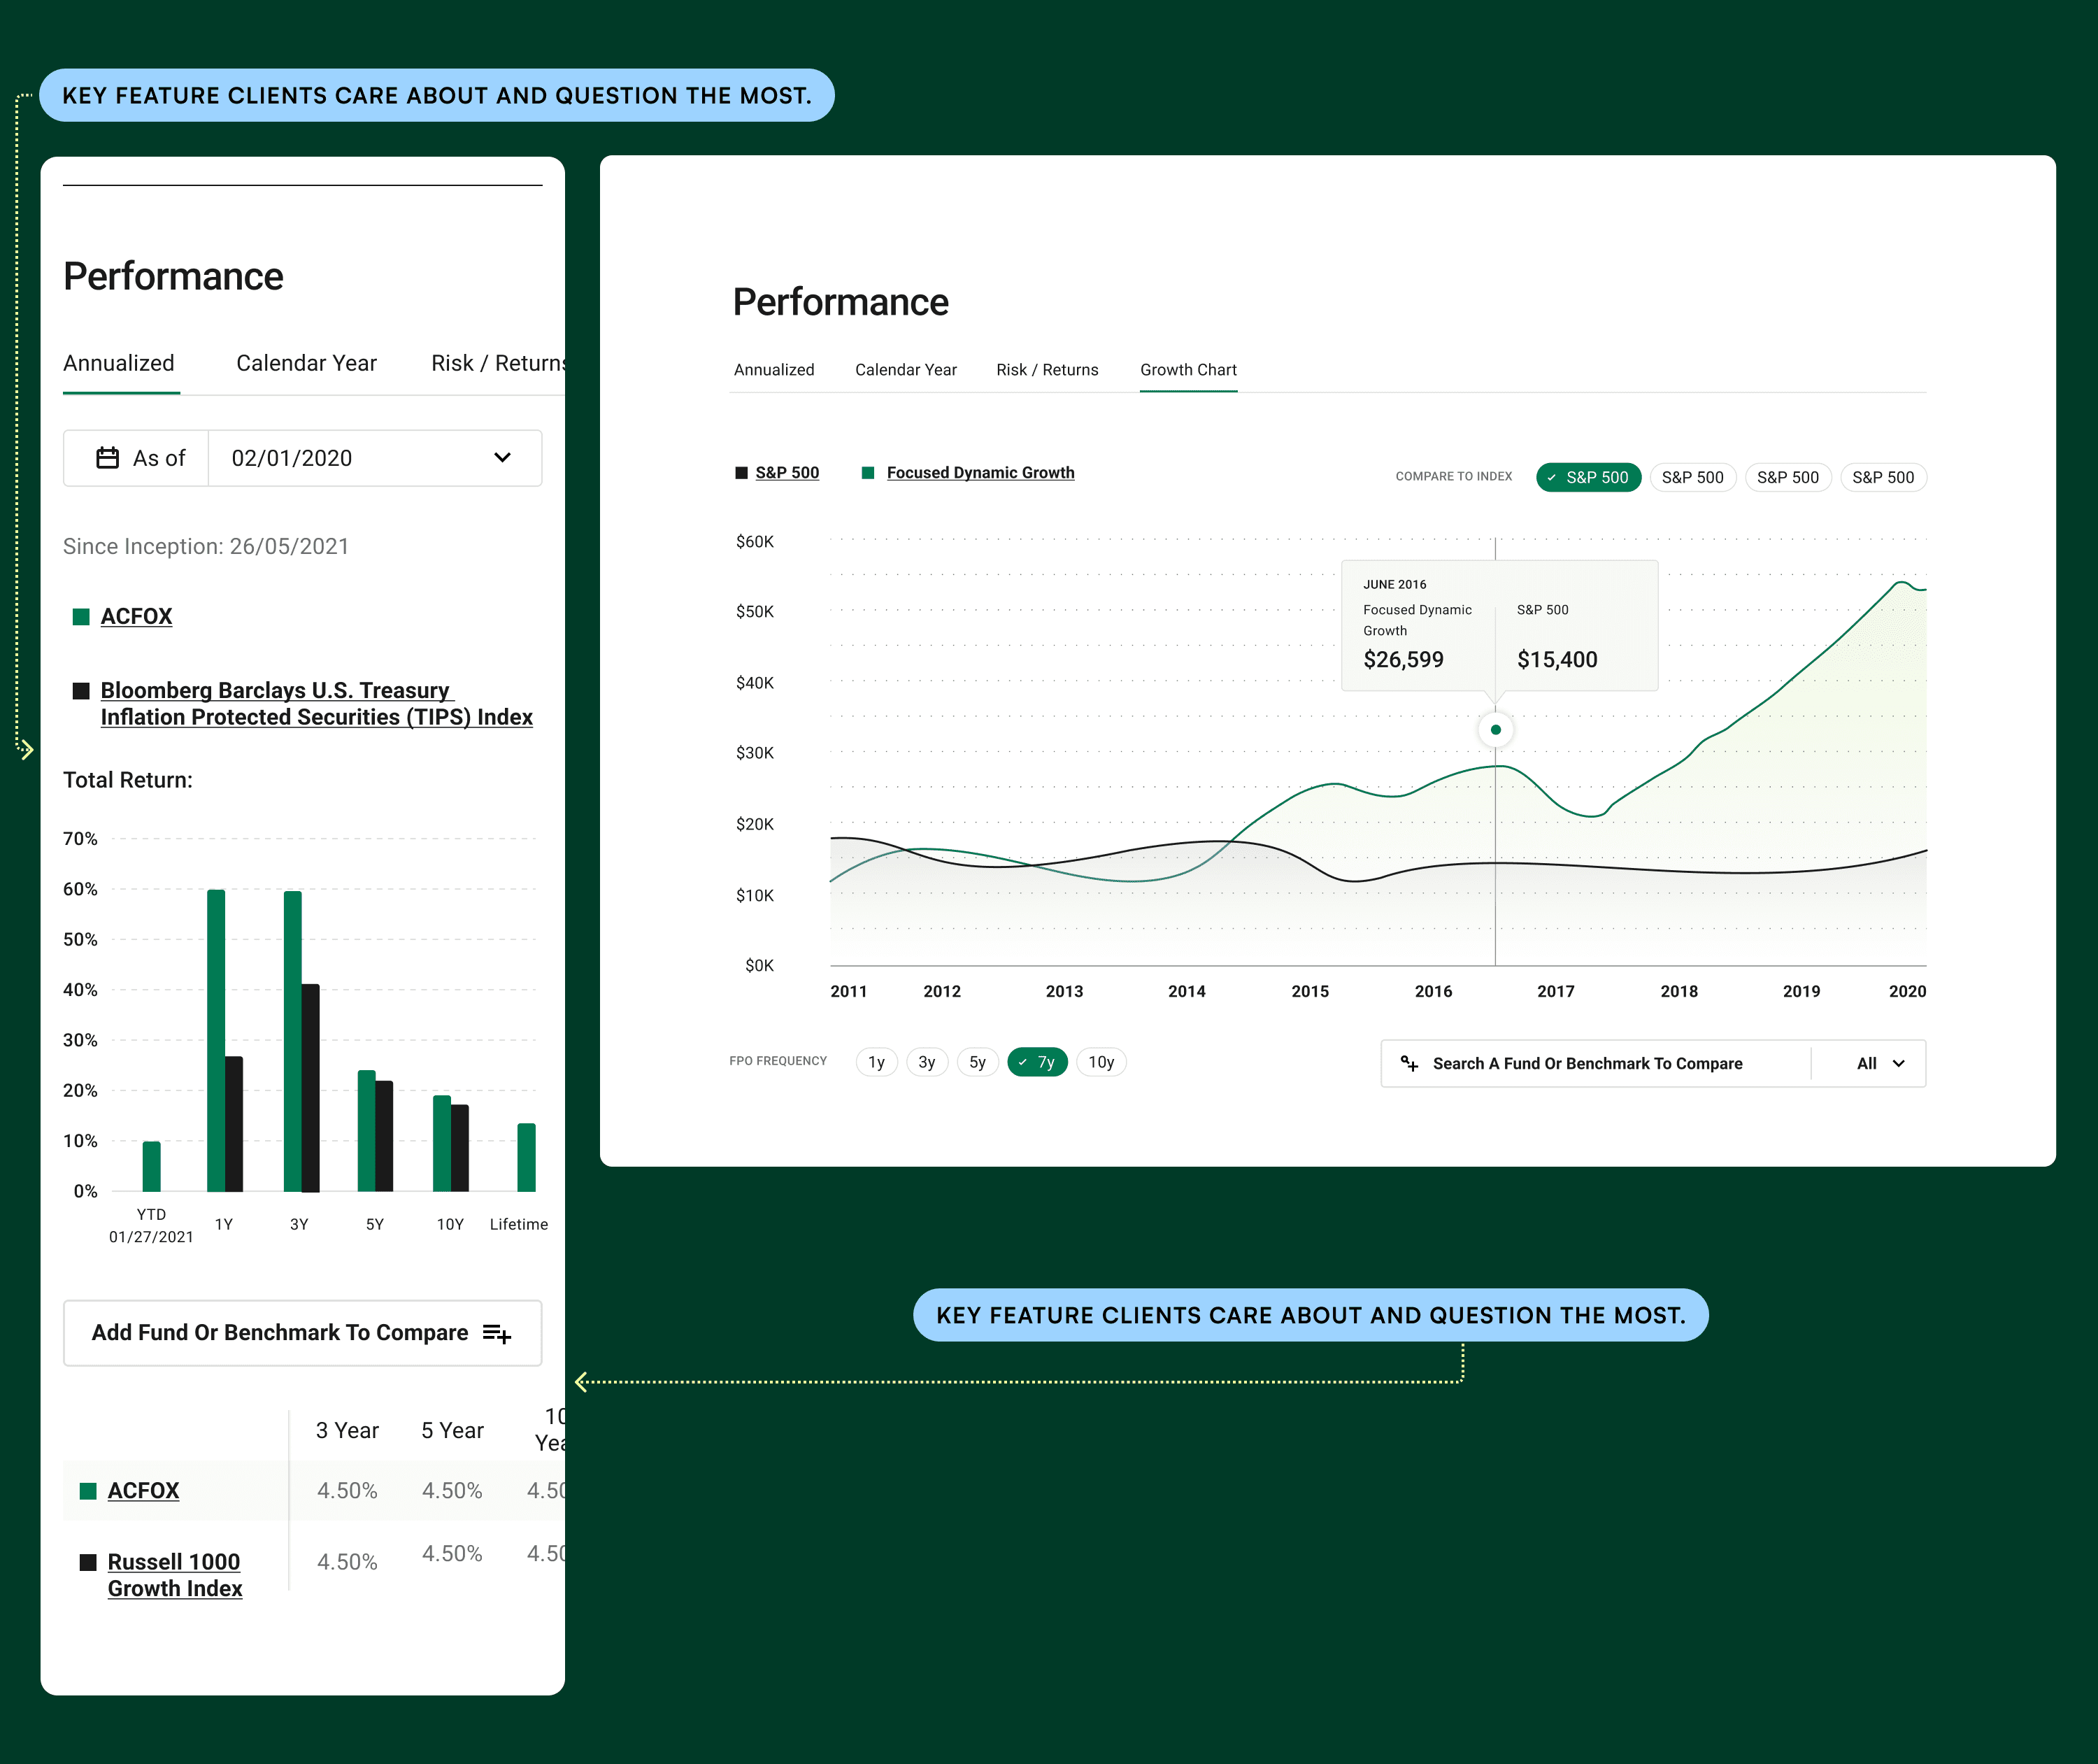Screen dimensions: 2098x1764
Task: Click the green Focused Dynamic Growth legend square
Action: coord(868,473)
